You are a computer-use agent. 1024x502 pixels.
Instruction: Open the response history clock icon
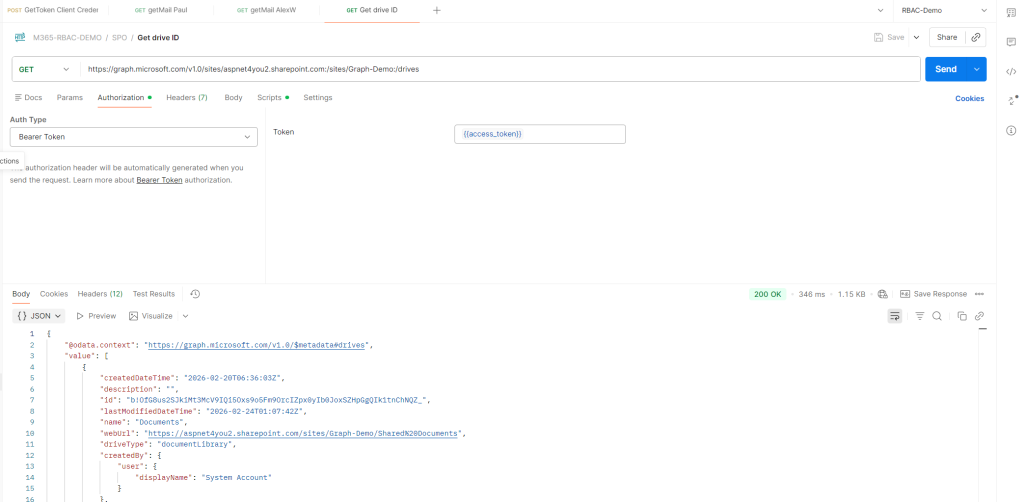coord(195,294)
